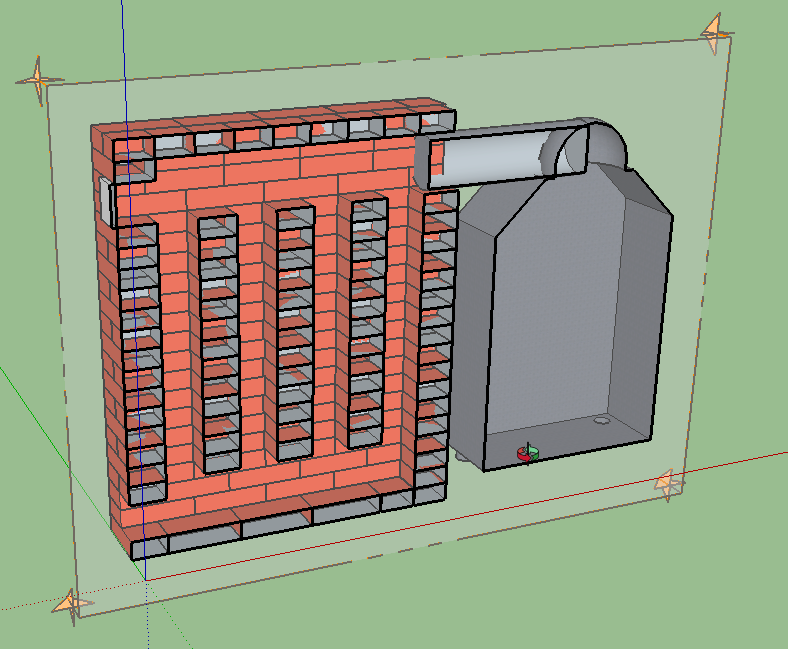Click the top-right section plane arrow marker
Screen dimensions: 788x649
coord(714,33)
